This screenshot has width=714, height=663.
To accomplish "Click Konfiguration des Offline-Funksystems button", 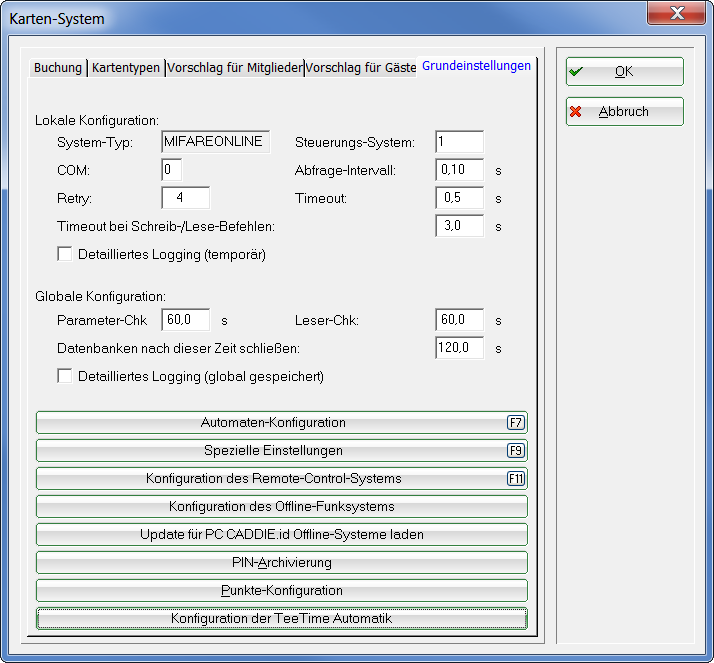I will (281, 507).
